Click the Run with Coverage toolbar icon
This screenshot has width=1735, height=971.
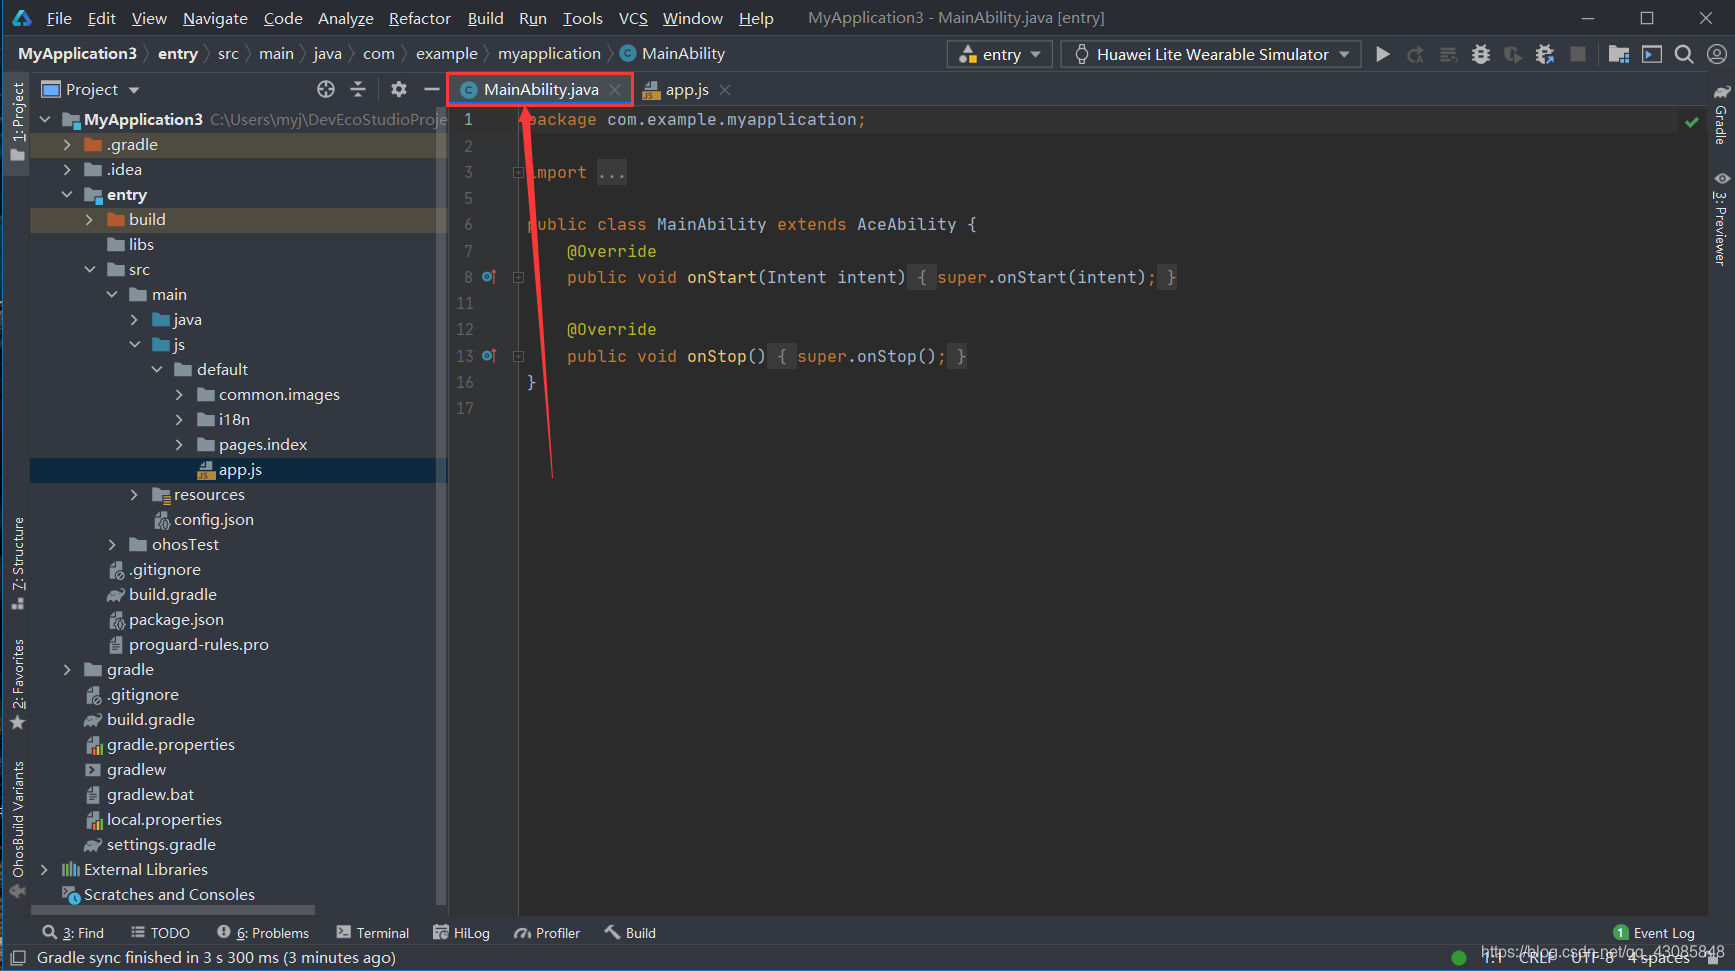pos(1513,54)
